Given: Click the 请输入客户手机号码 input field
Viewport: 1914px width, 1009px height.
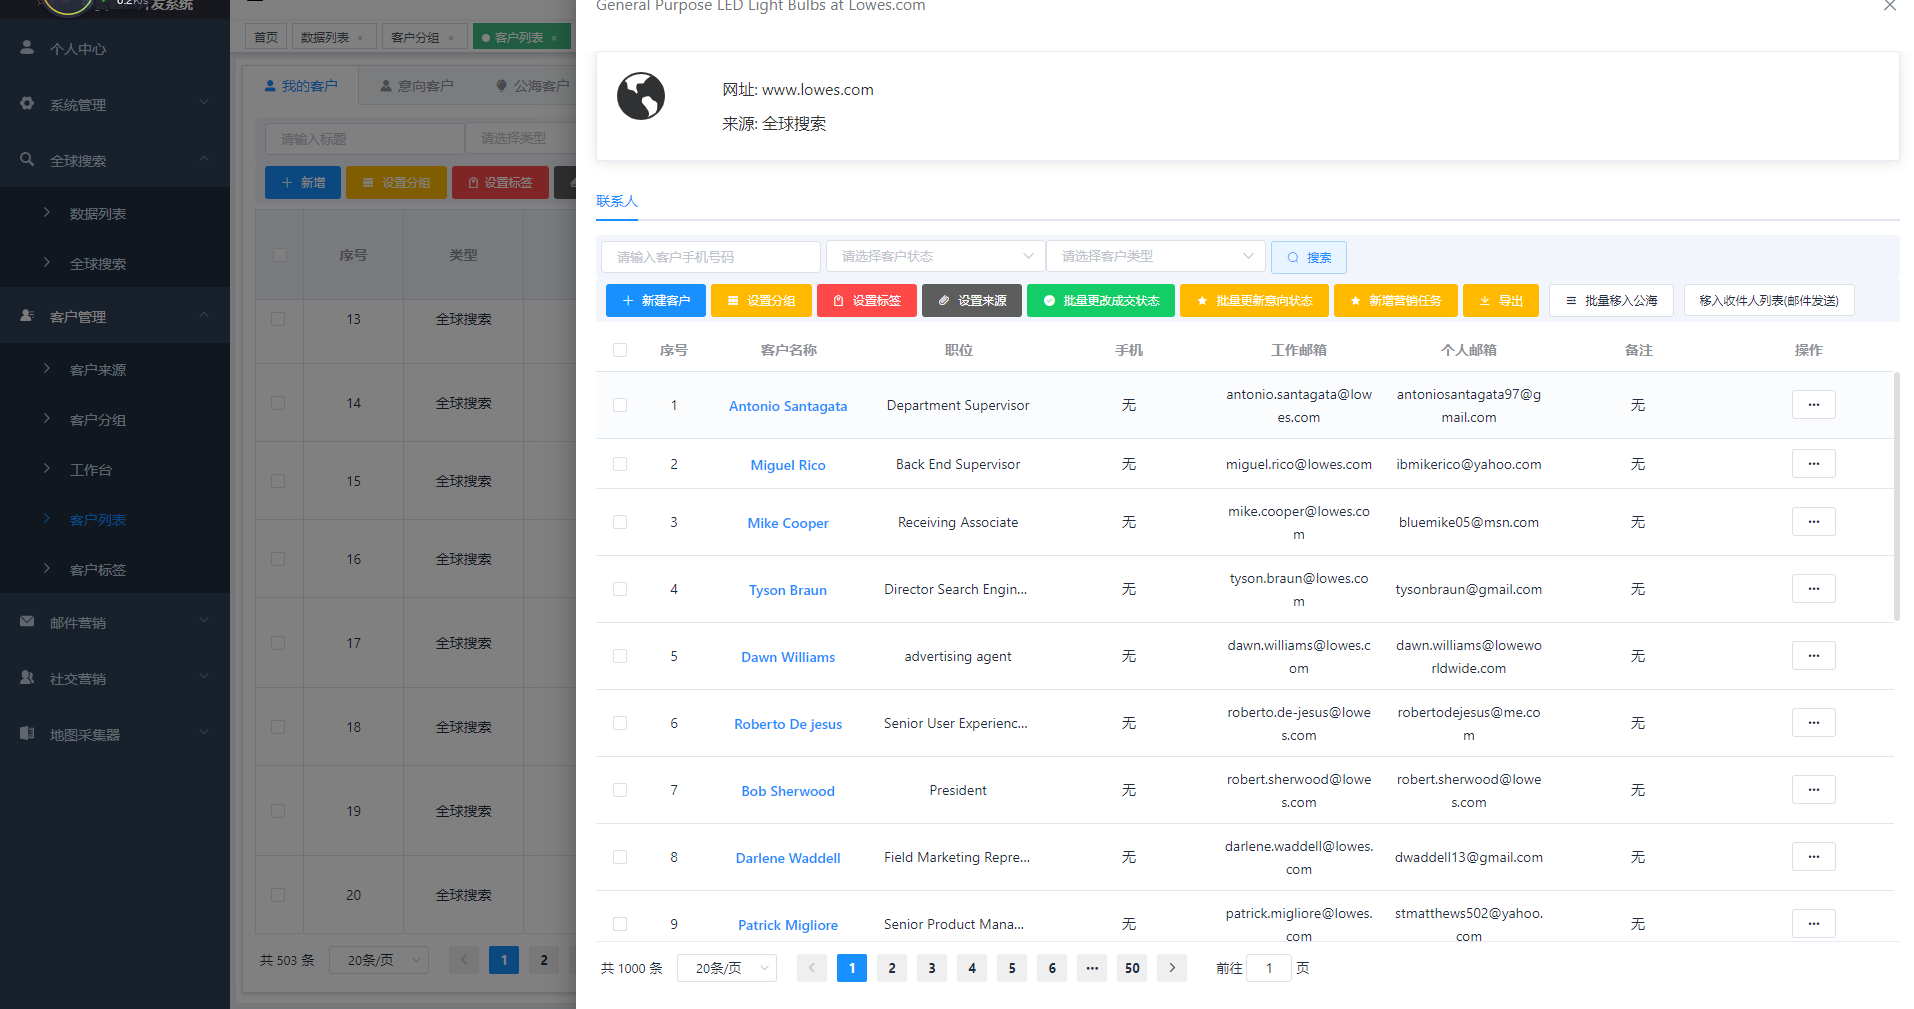Looking at the screenshot, I should pos(711,257).
